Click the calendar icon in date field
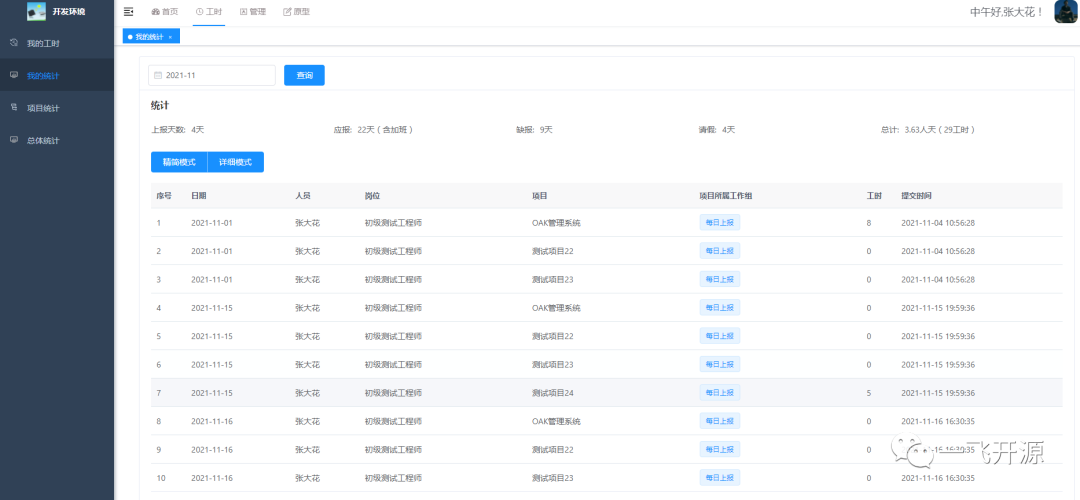The height and width of the screenshot is (500, 1080). 158,75
